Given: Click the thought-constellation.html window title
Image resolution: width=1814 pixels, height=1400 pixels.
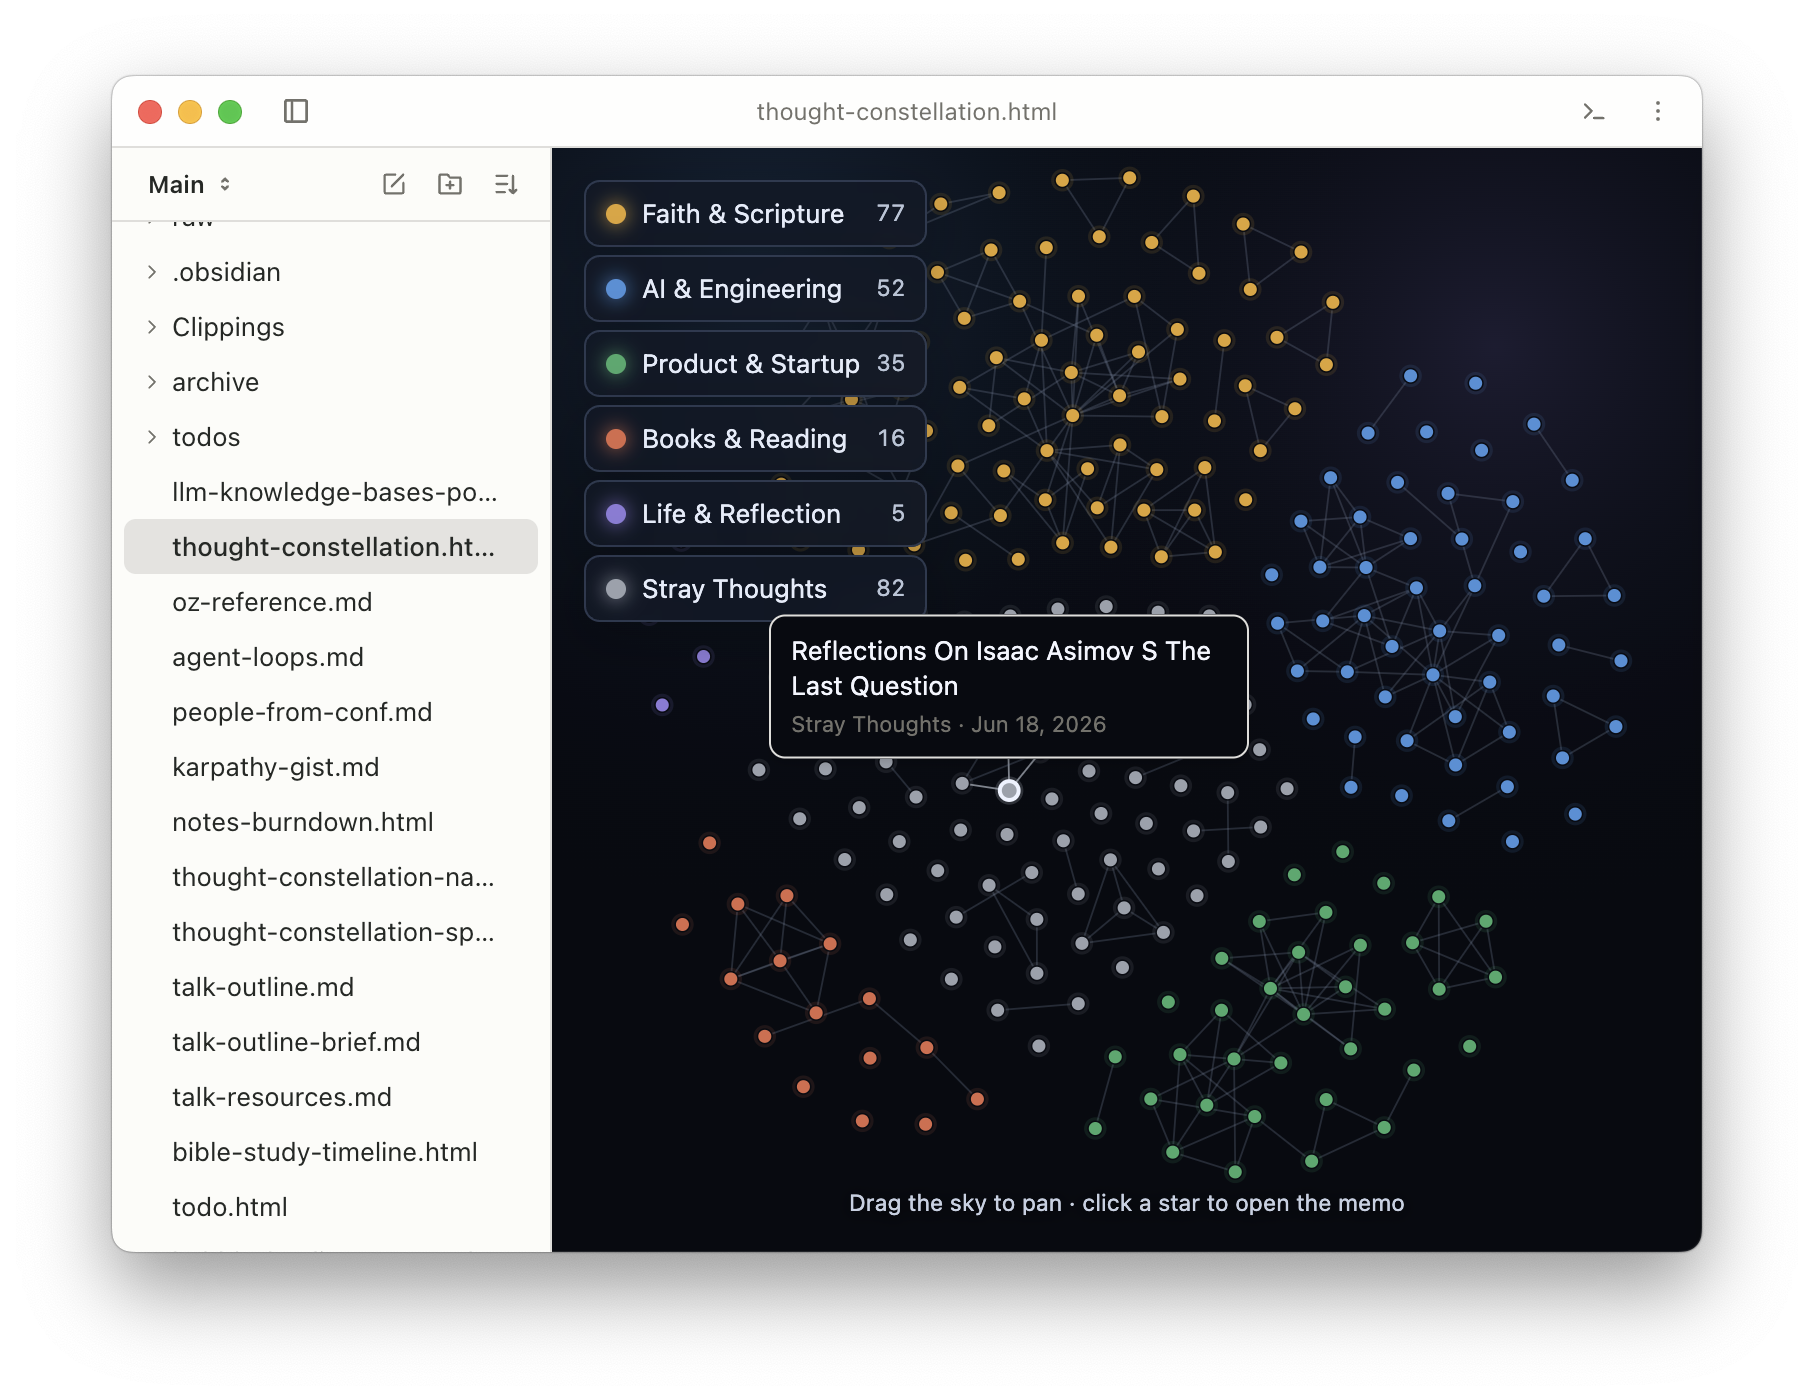Looking at the screenshot, I should [x=906, y=112].
